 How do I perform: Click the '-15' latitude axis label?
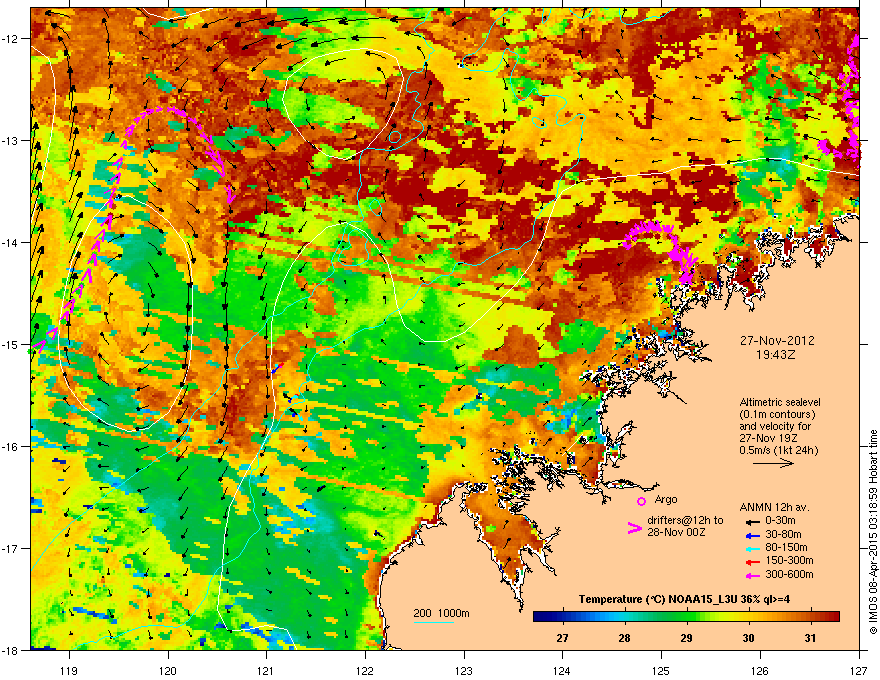tap(10, 344)
